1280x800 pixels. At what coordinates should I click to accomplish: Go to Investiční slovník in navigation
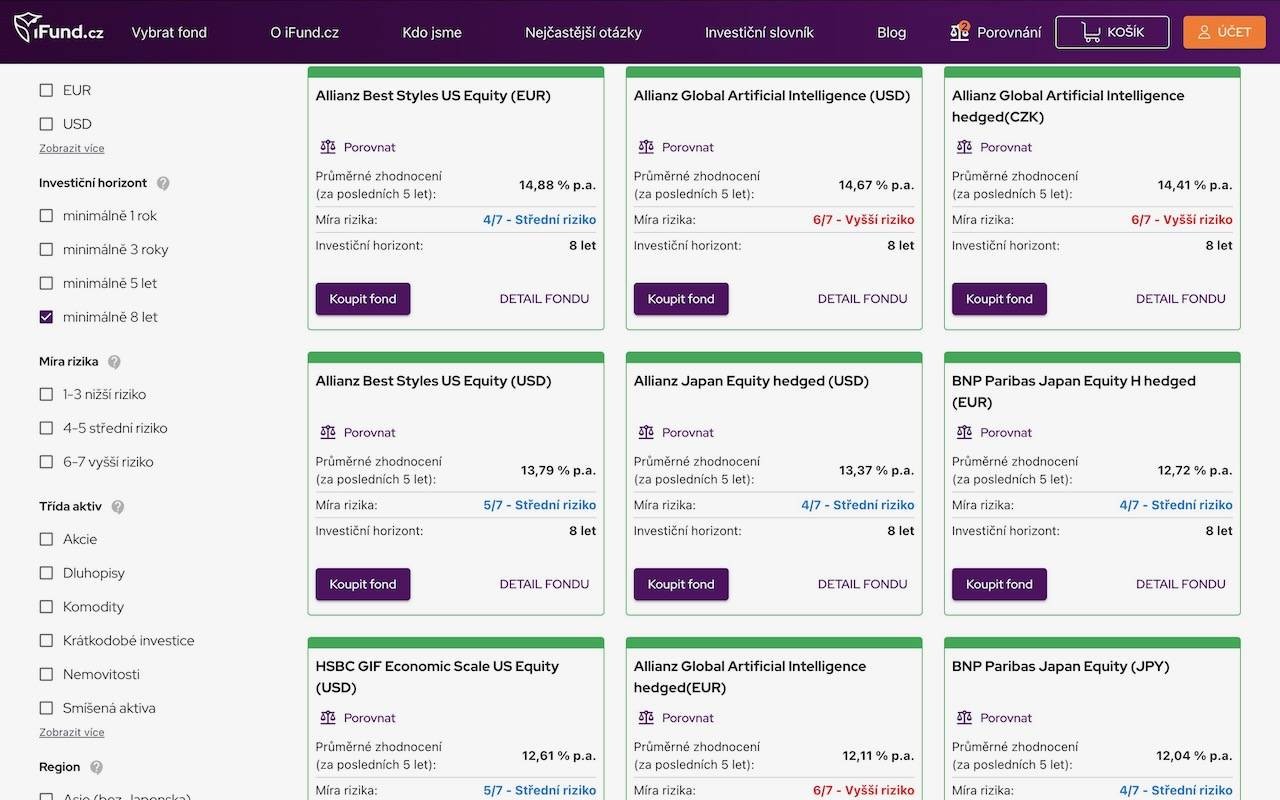click(x=759, y=32)
